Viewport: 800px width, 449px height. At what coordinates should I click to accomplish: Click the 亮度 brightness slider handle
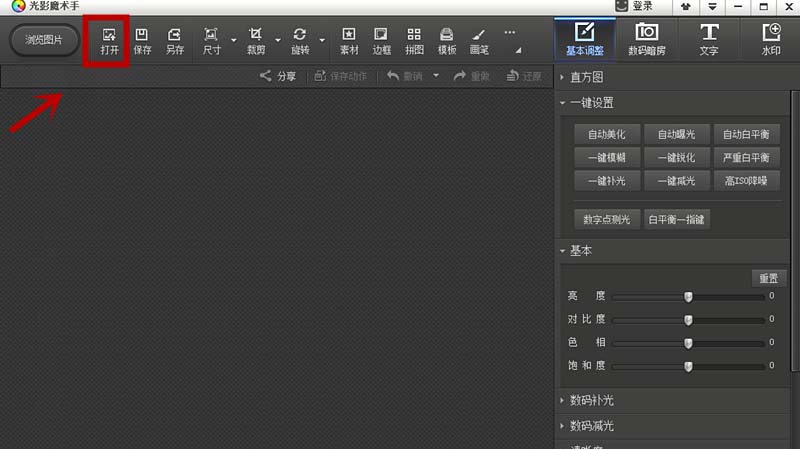click(x=688, y=297)
